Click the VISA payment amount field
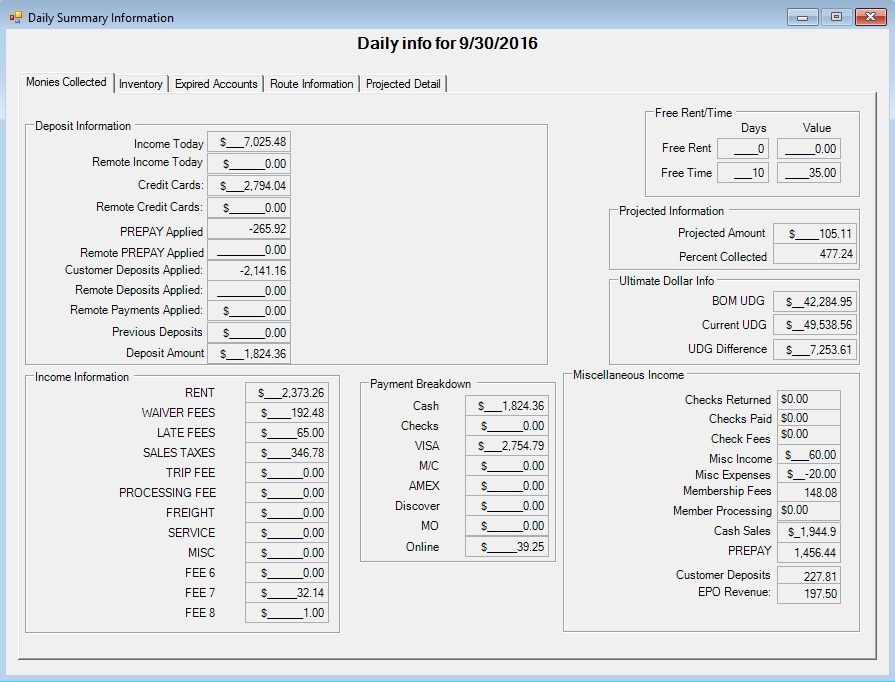 (x=507, y=446)
